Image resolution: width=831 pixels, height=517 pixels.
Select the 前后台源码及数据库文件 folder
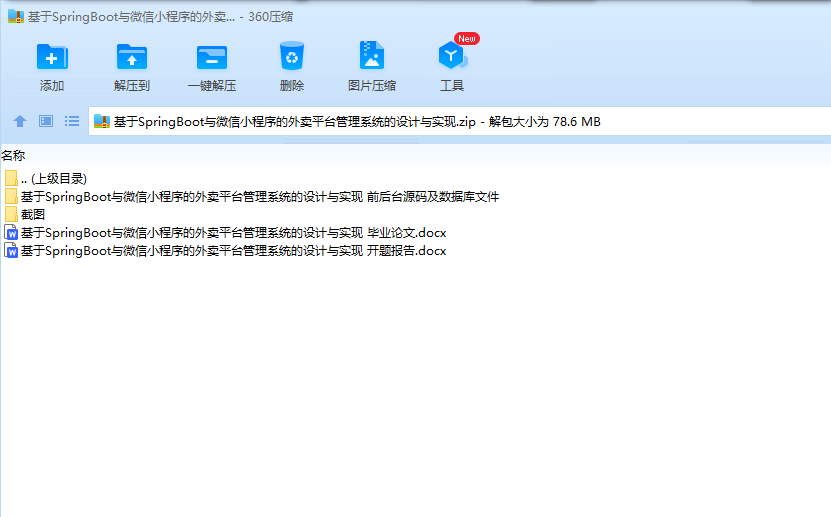coord(252,197)
